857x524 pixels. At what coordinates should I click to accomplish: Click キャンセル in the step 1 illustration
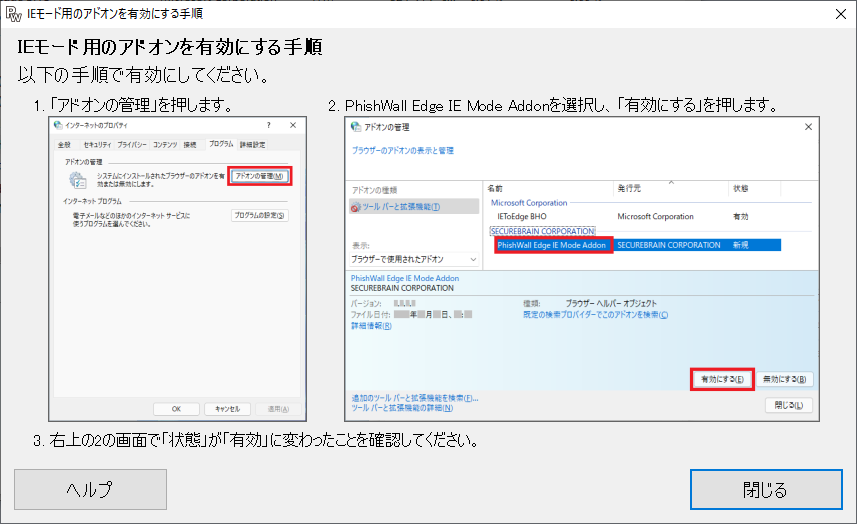[x=227, y=409]
